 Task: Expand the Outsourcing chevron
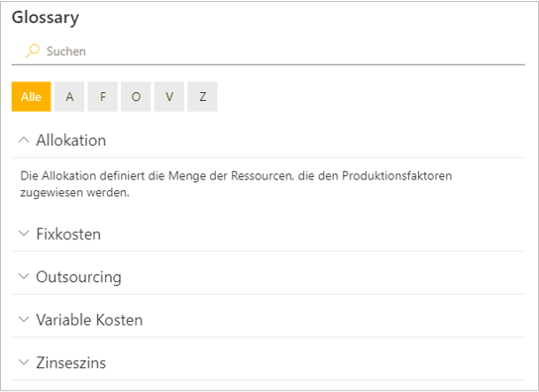tap(24, 276)
